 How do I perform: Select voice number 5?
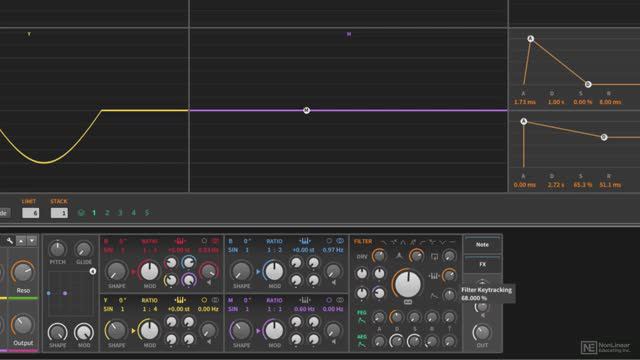pyautogui.click(x=147, y=213)
